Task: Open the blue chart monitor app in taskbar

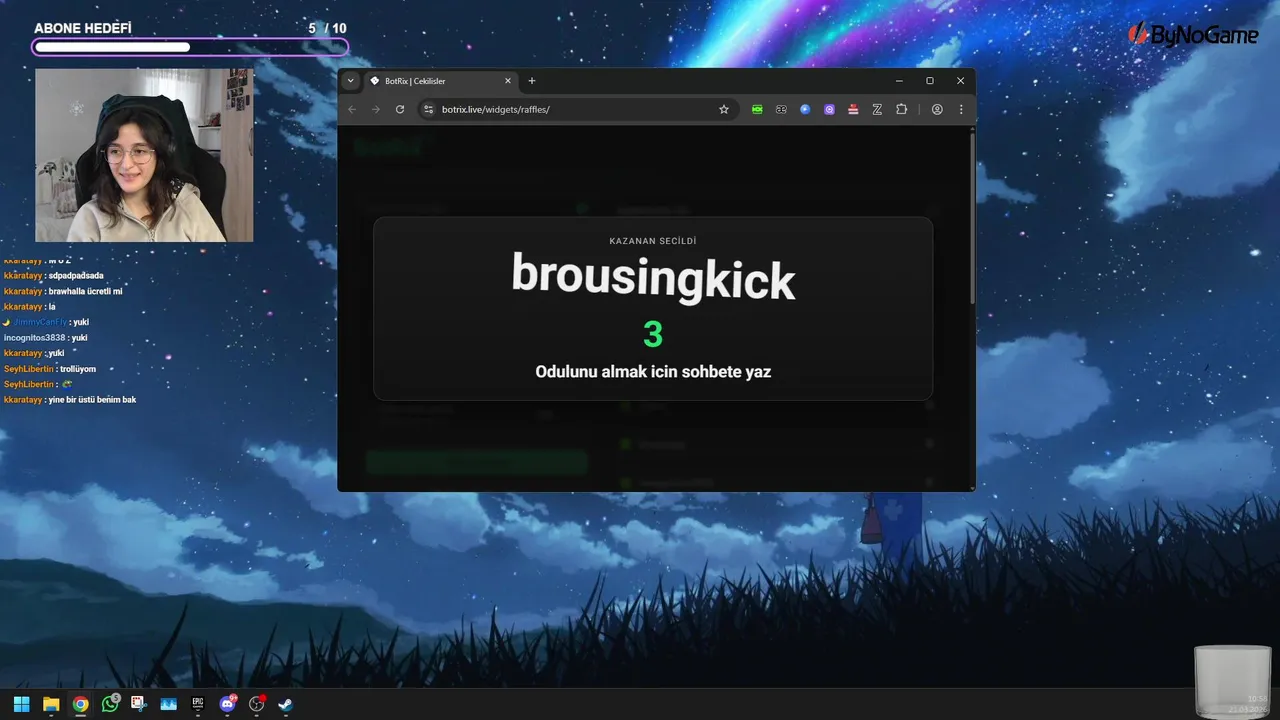Action: point(168,704)
